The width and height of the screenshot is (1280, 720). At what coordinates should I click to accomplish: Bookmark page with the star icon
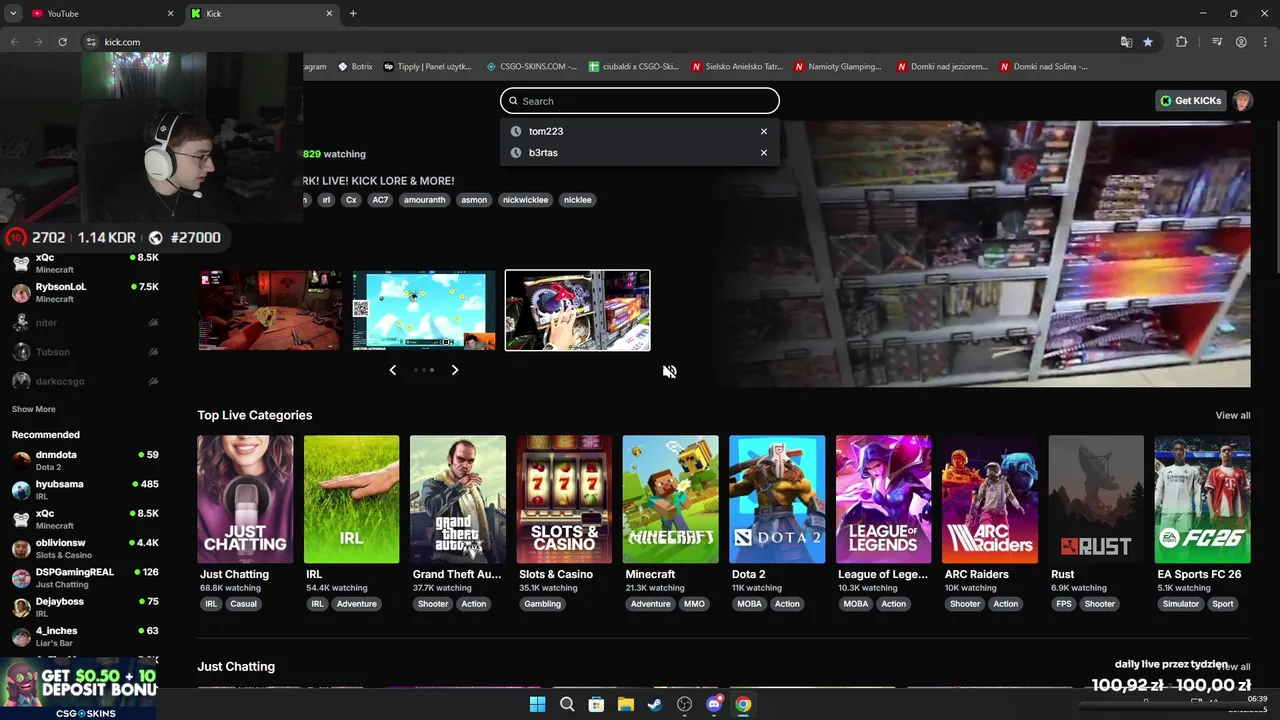point(1148,42)
